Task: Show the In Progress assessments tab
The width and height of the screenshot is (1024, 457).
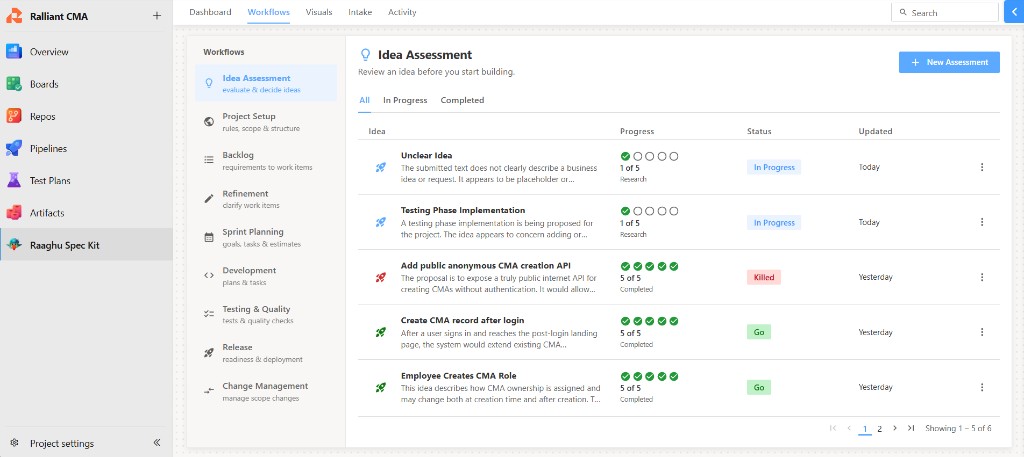Action: 405,100
